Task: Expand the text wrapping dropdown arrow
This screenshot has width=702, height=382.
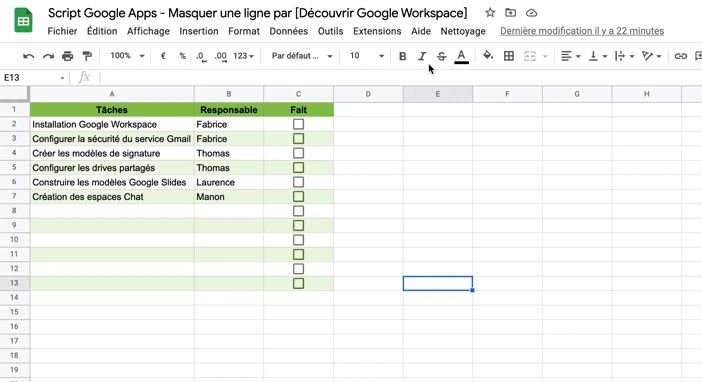Action: [x=632, y=56]
